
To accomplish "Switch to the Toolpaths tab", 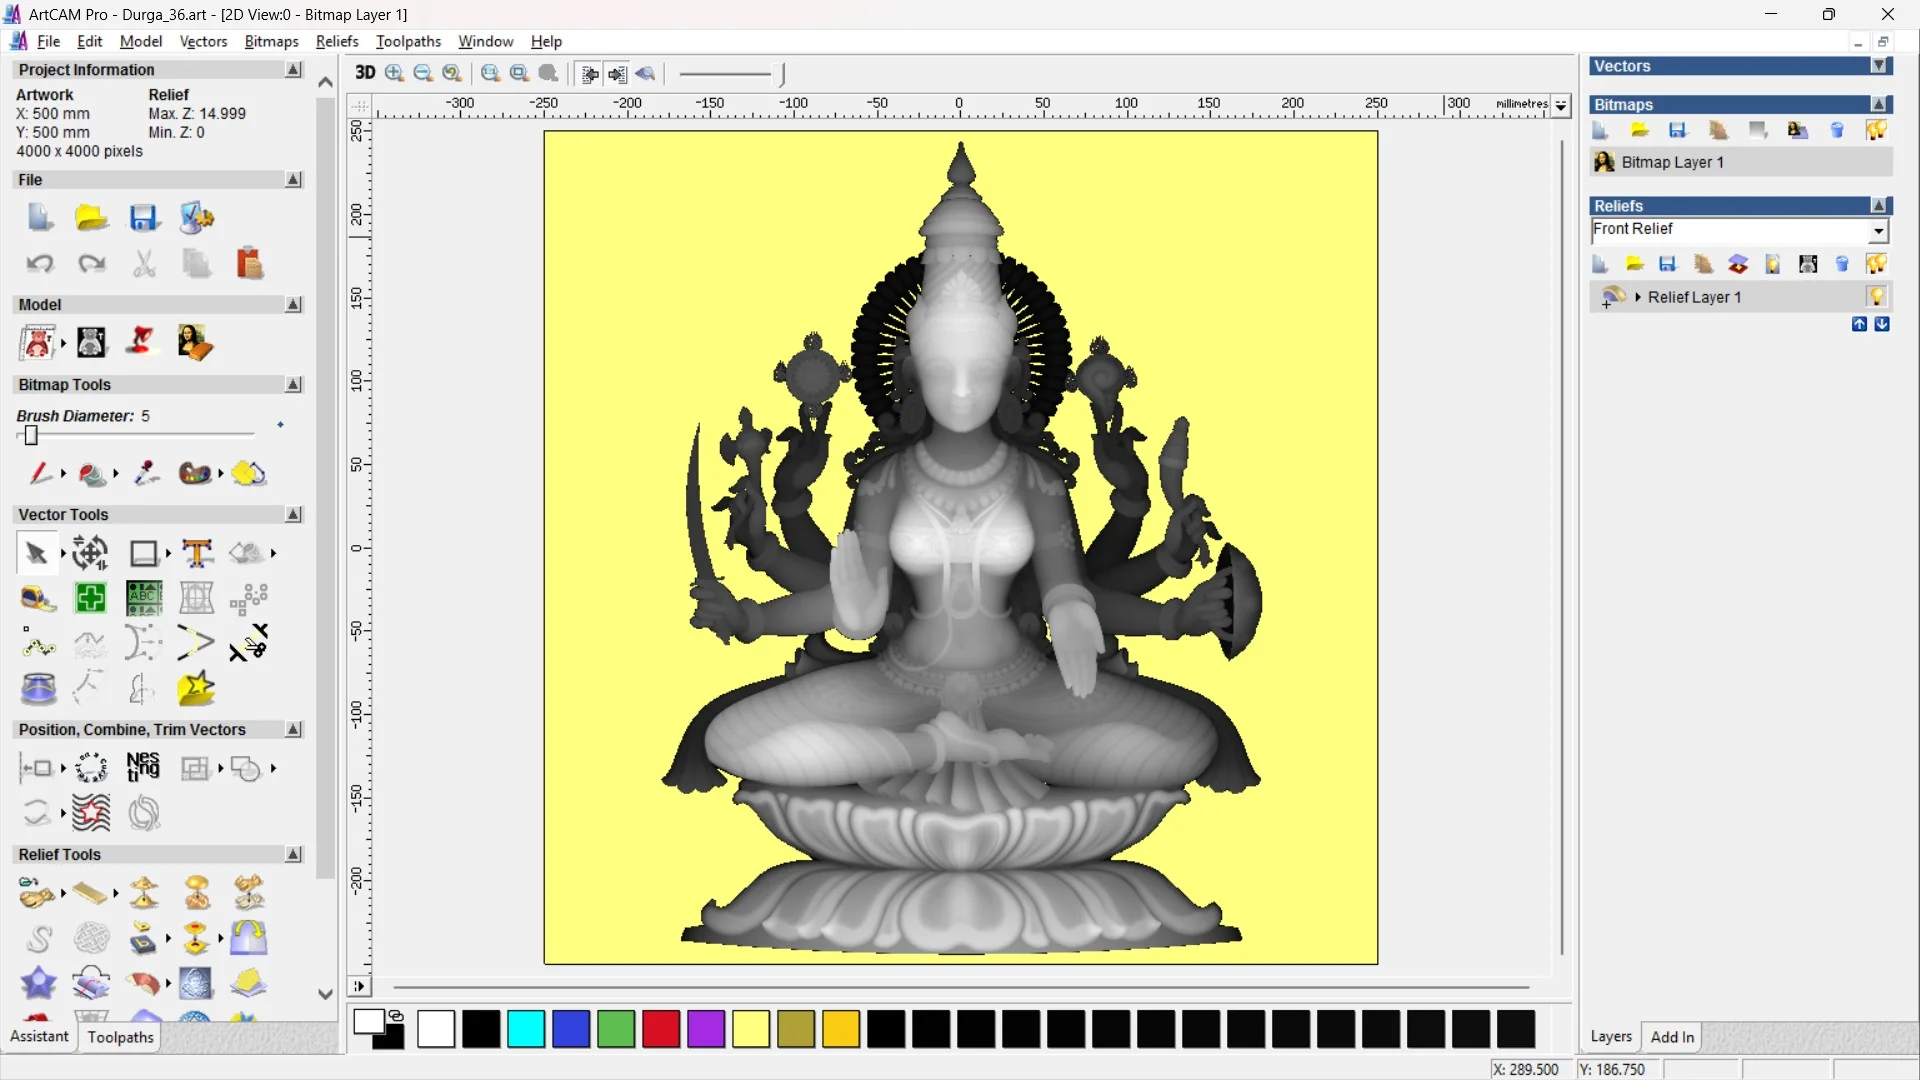I will tap(120, 1037).
